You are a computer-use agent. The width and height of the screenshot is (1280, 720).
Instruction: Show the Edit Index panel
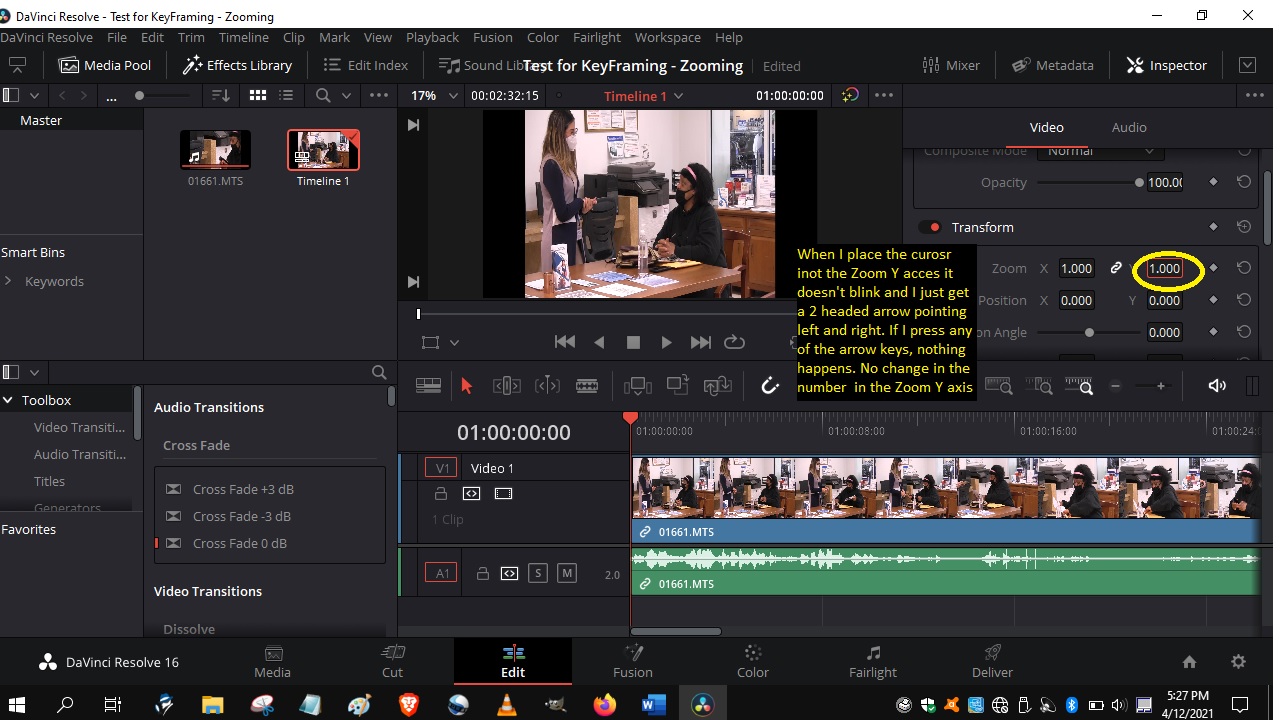point(366,65)
